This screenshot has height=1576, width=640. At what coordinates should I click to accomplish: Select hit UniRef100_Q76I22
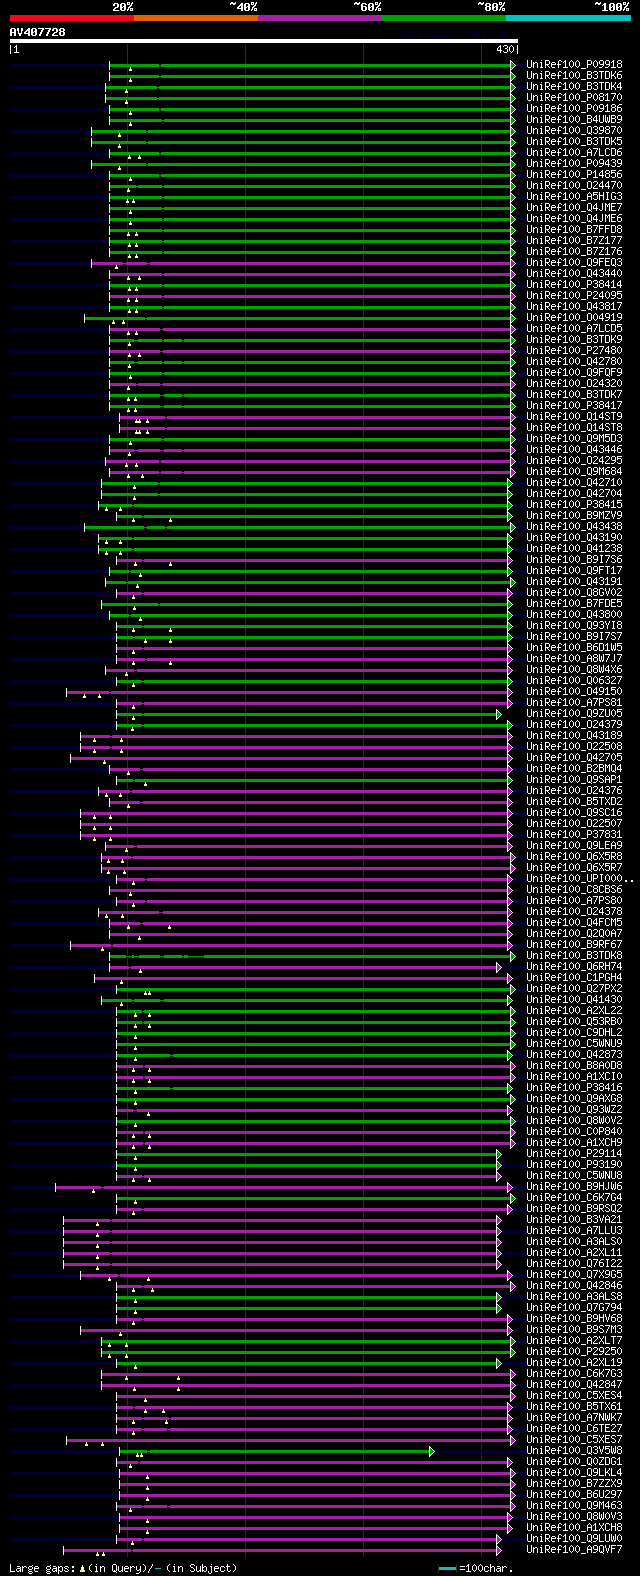(574, 1263)
